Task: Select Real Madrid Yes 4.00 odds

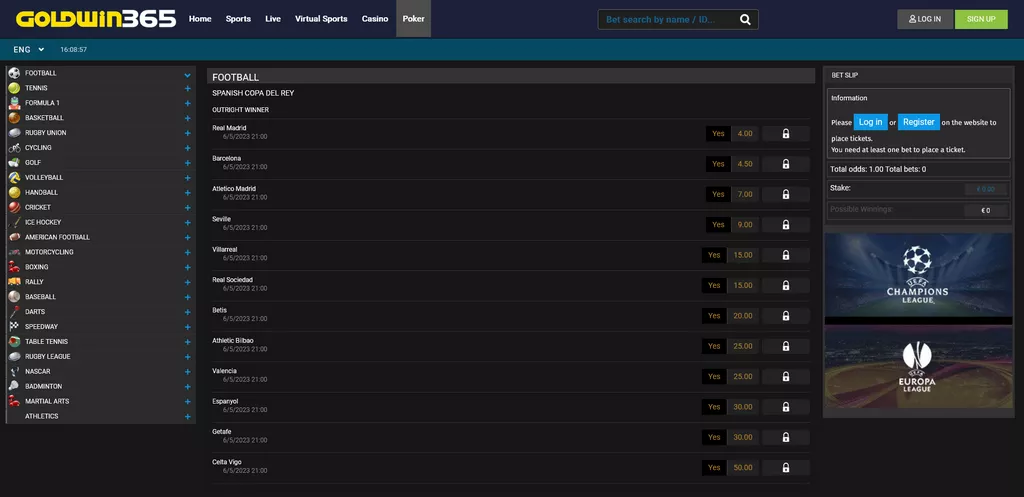Action: click(x=732, y=134)
